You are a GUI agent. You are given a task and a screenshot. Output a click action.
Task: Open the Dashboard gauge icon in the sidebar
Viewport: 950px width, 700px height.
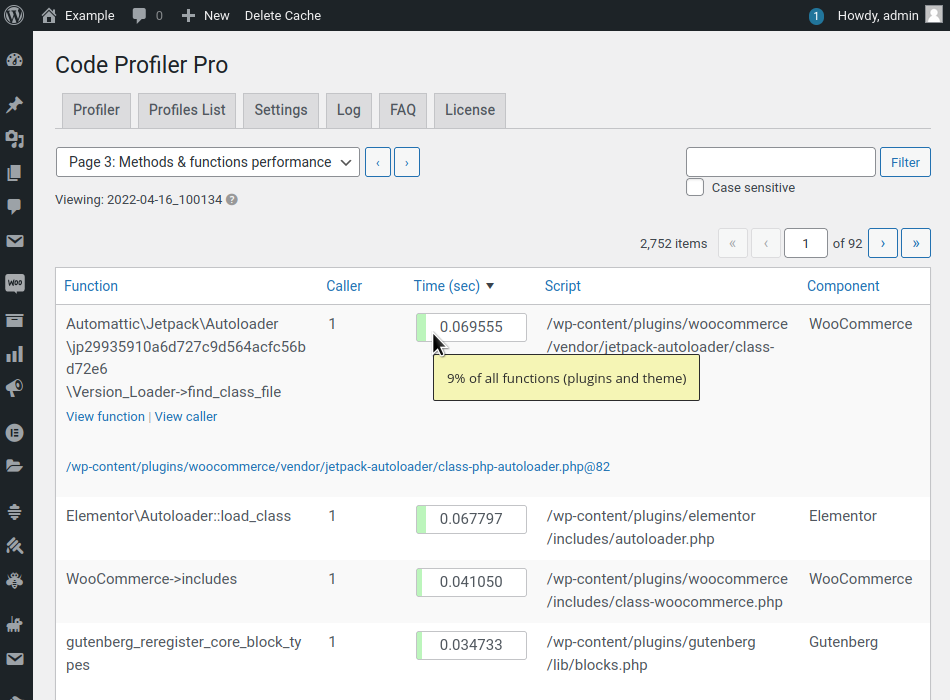15,59
